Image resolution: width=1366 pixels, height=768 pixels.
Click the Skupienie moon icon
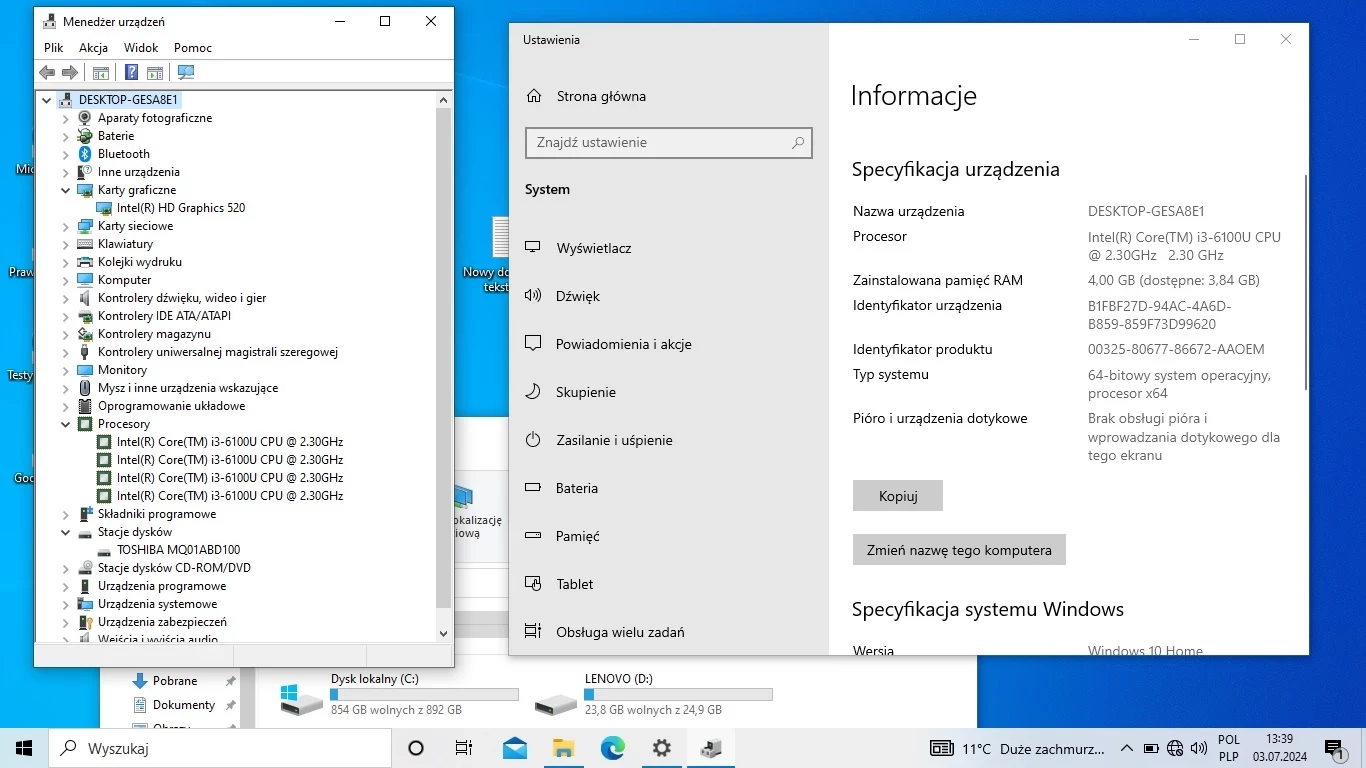pyautogui.click(x=533, y=392)
